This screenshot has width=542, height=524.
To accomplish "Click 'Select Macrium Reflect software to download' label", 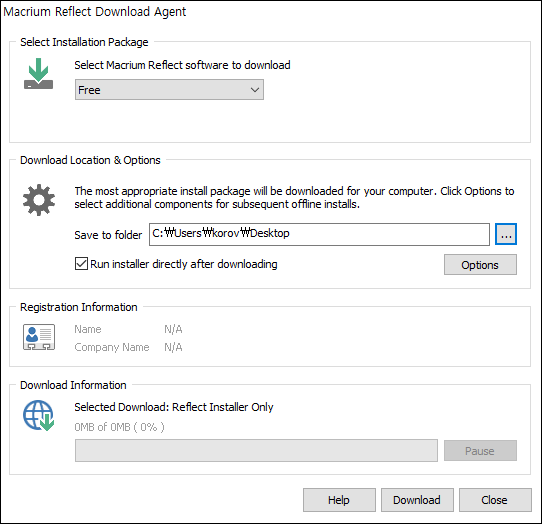I will point(183,65).
